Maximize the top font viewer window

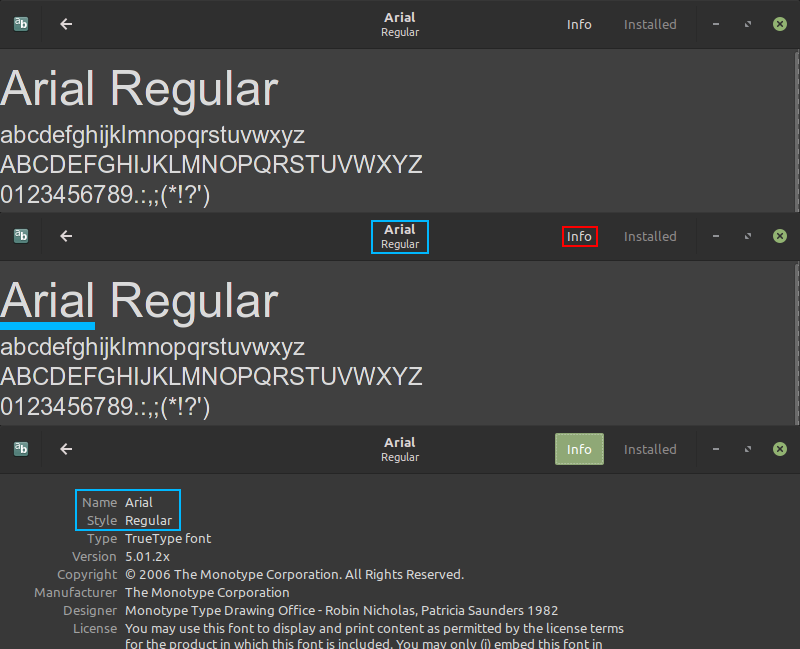click(x=748, y=24)
